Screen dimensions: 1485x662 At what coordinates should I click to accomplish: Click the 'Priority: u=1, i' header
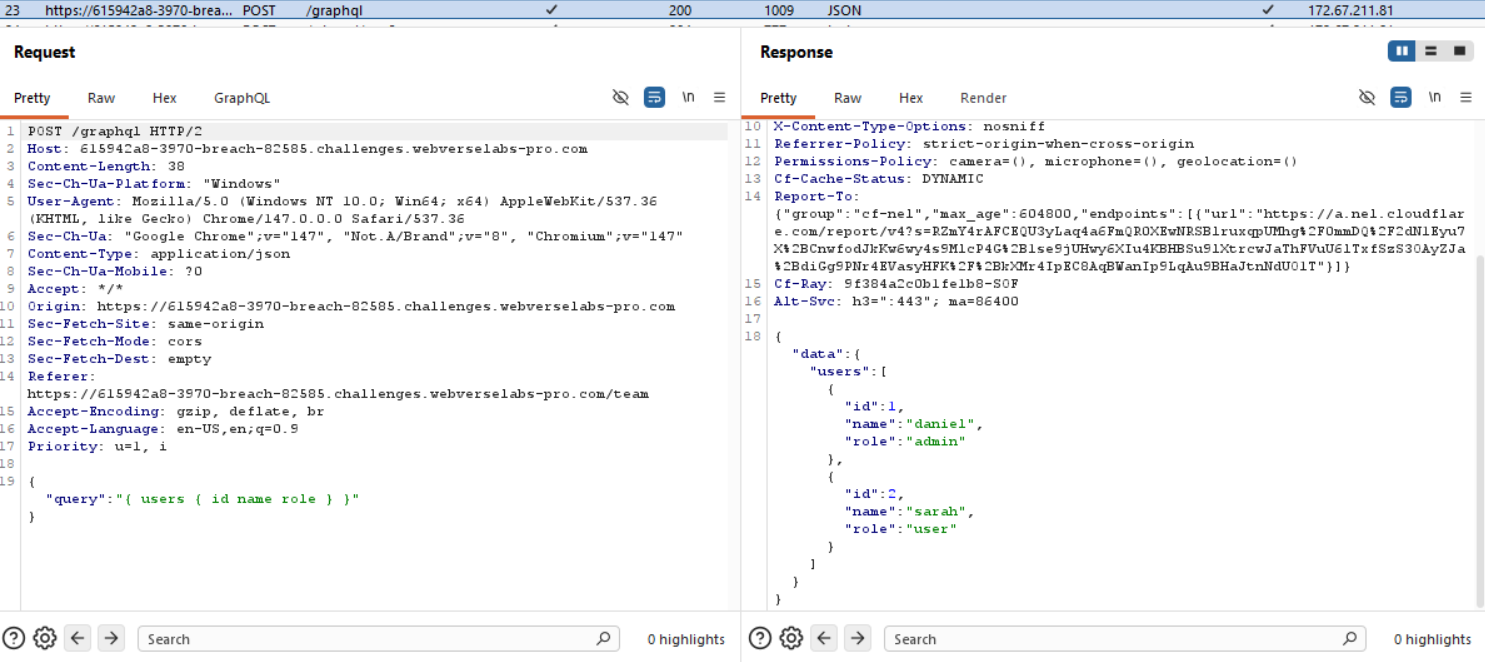point(97,446)
